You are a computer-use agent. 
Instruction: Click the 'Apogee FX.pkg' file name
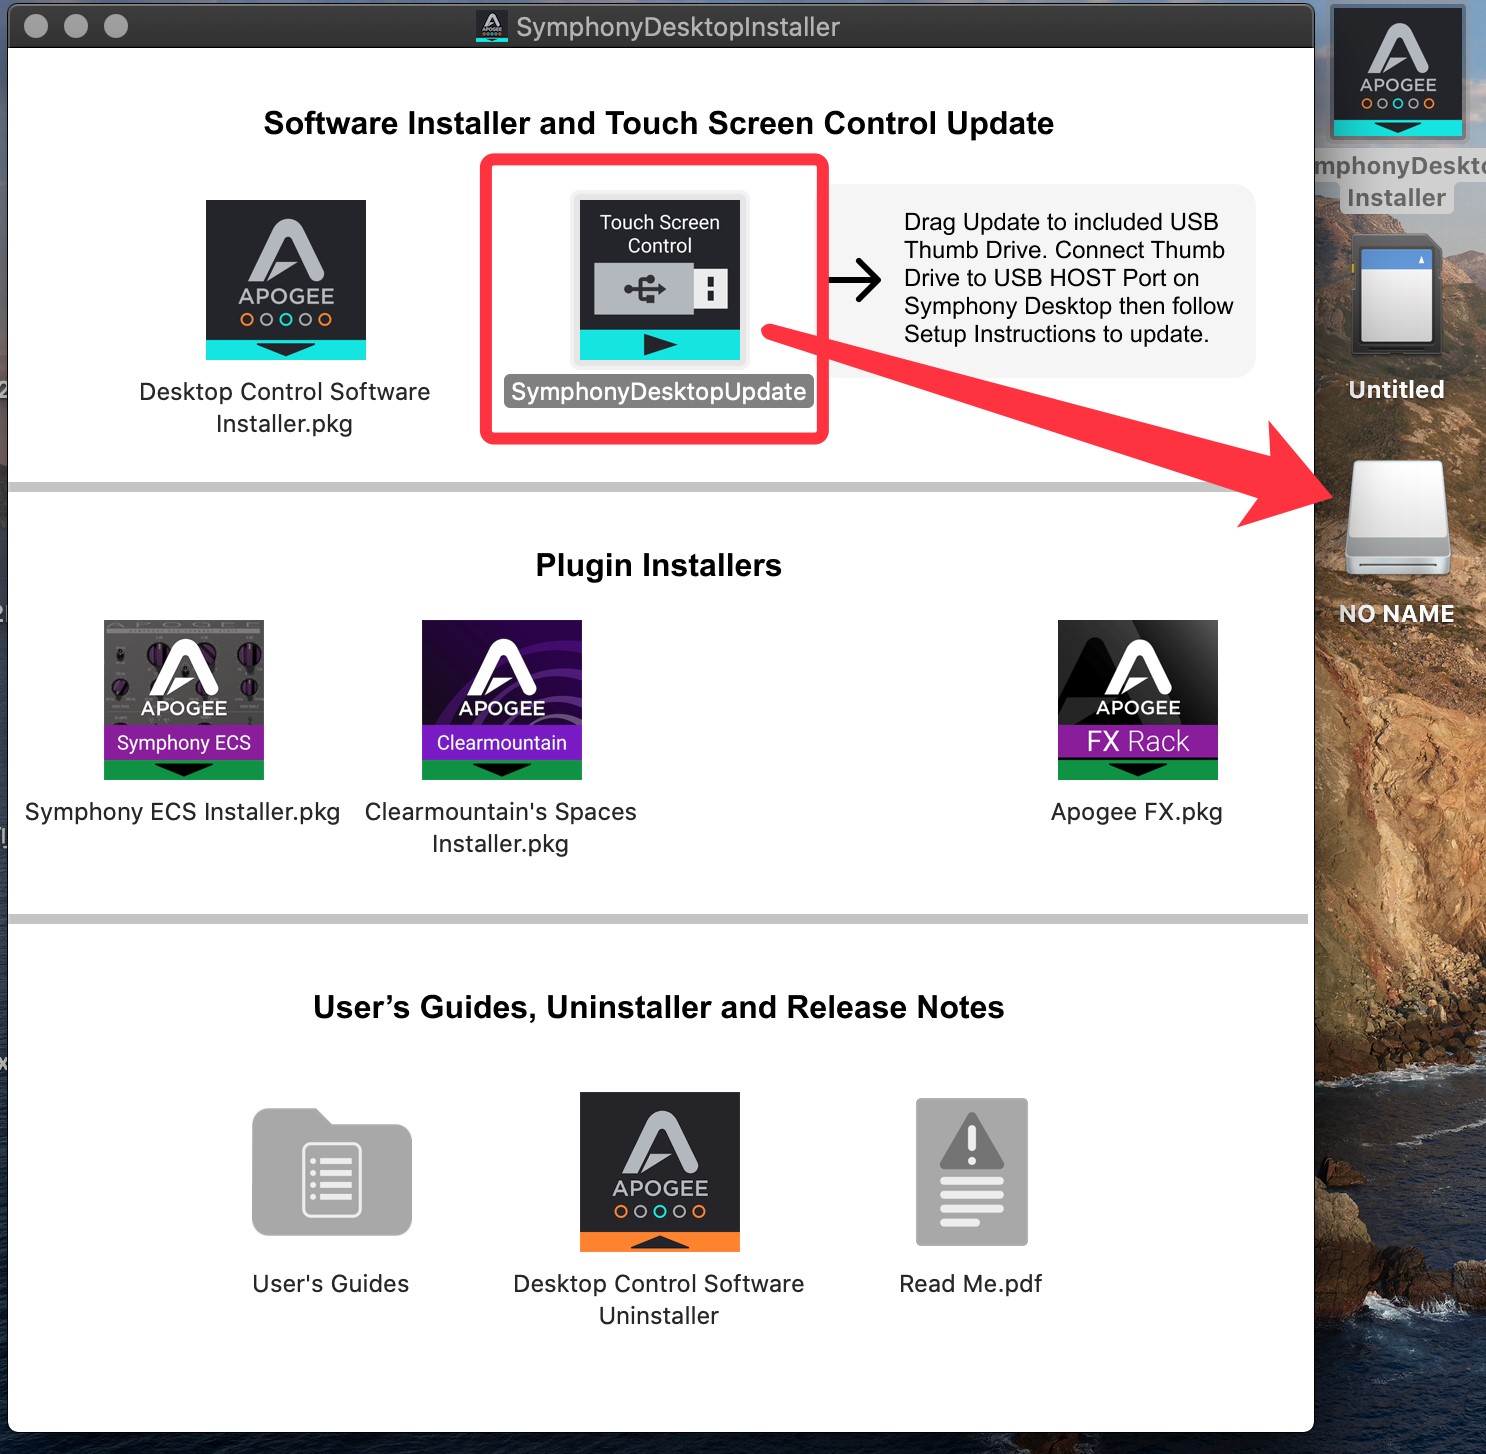(1137, 811)
